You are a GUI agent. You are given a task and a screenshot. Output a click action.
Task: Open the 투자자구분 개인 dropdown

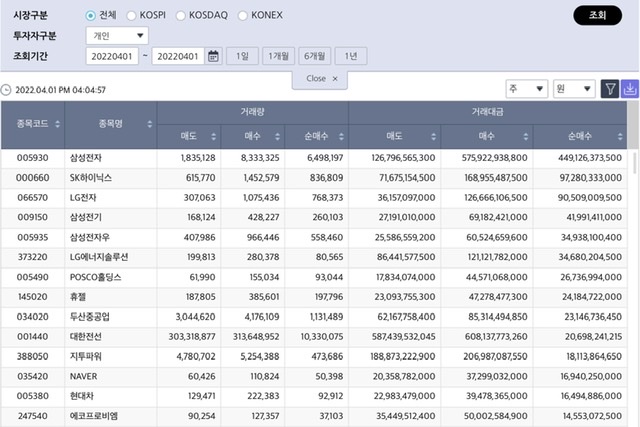(x=117, y=36)
